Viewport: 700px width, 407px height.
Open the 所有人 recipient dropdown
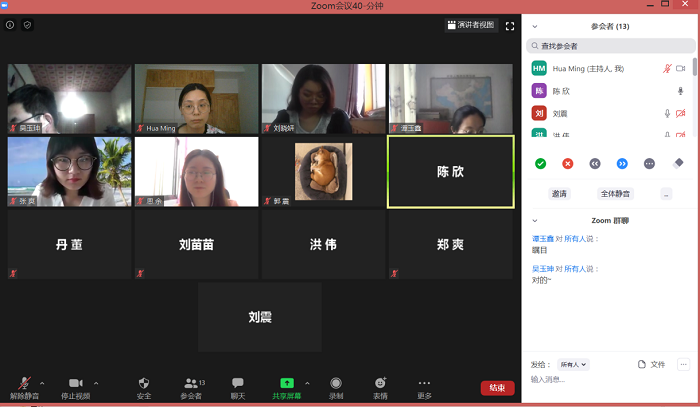573,365
